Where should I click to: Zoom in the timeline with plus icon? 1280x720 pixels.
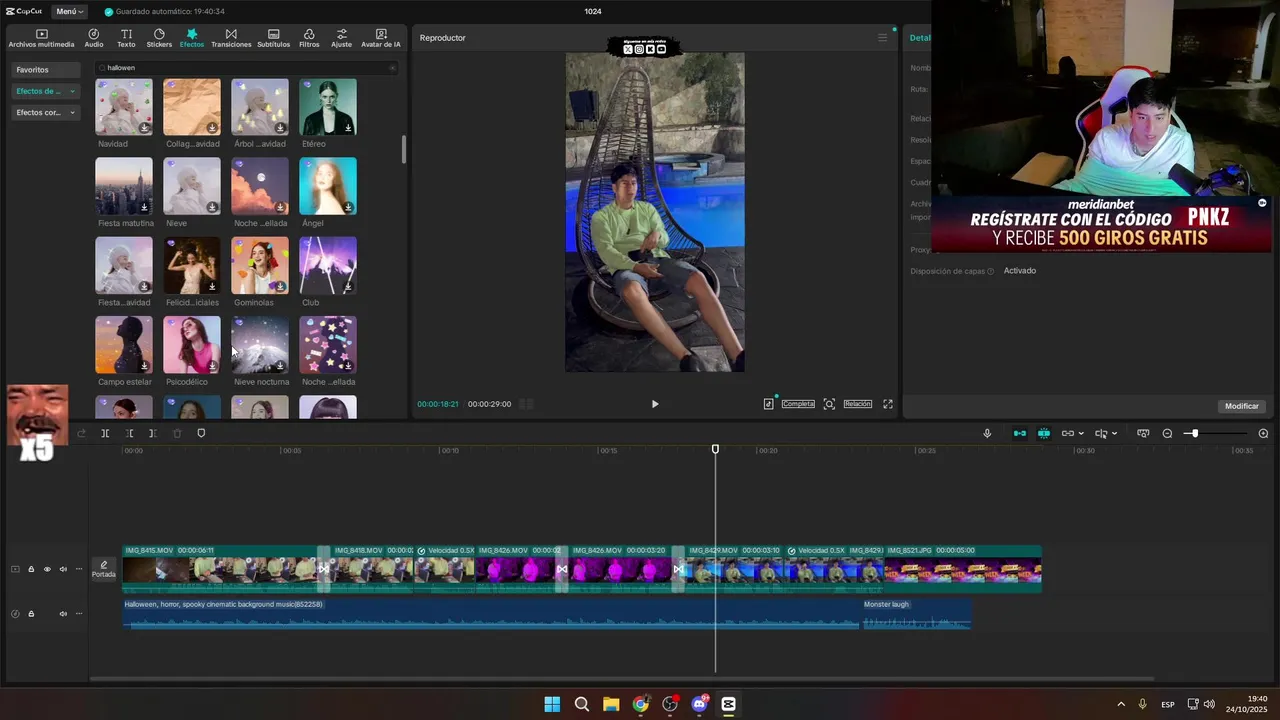click(x=1263, y=433)
